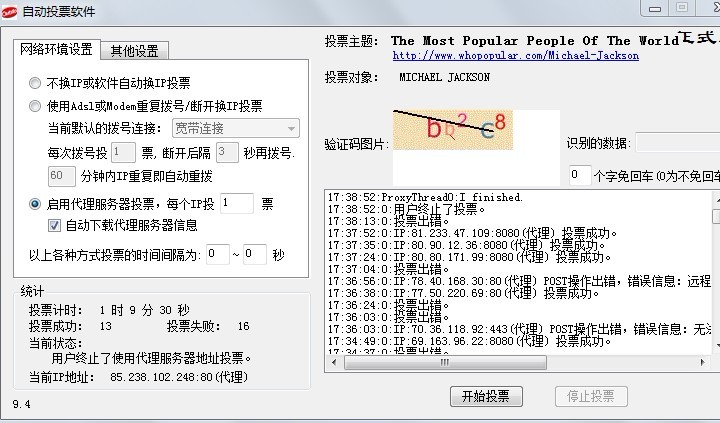Click the log horizontal scrollbar right arrow
This screenshot has width=720, height=423.
[703, 362]
